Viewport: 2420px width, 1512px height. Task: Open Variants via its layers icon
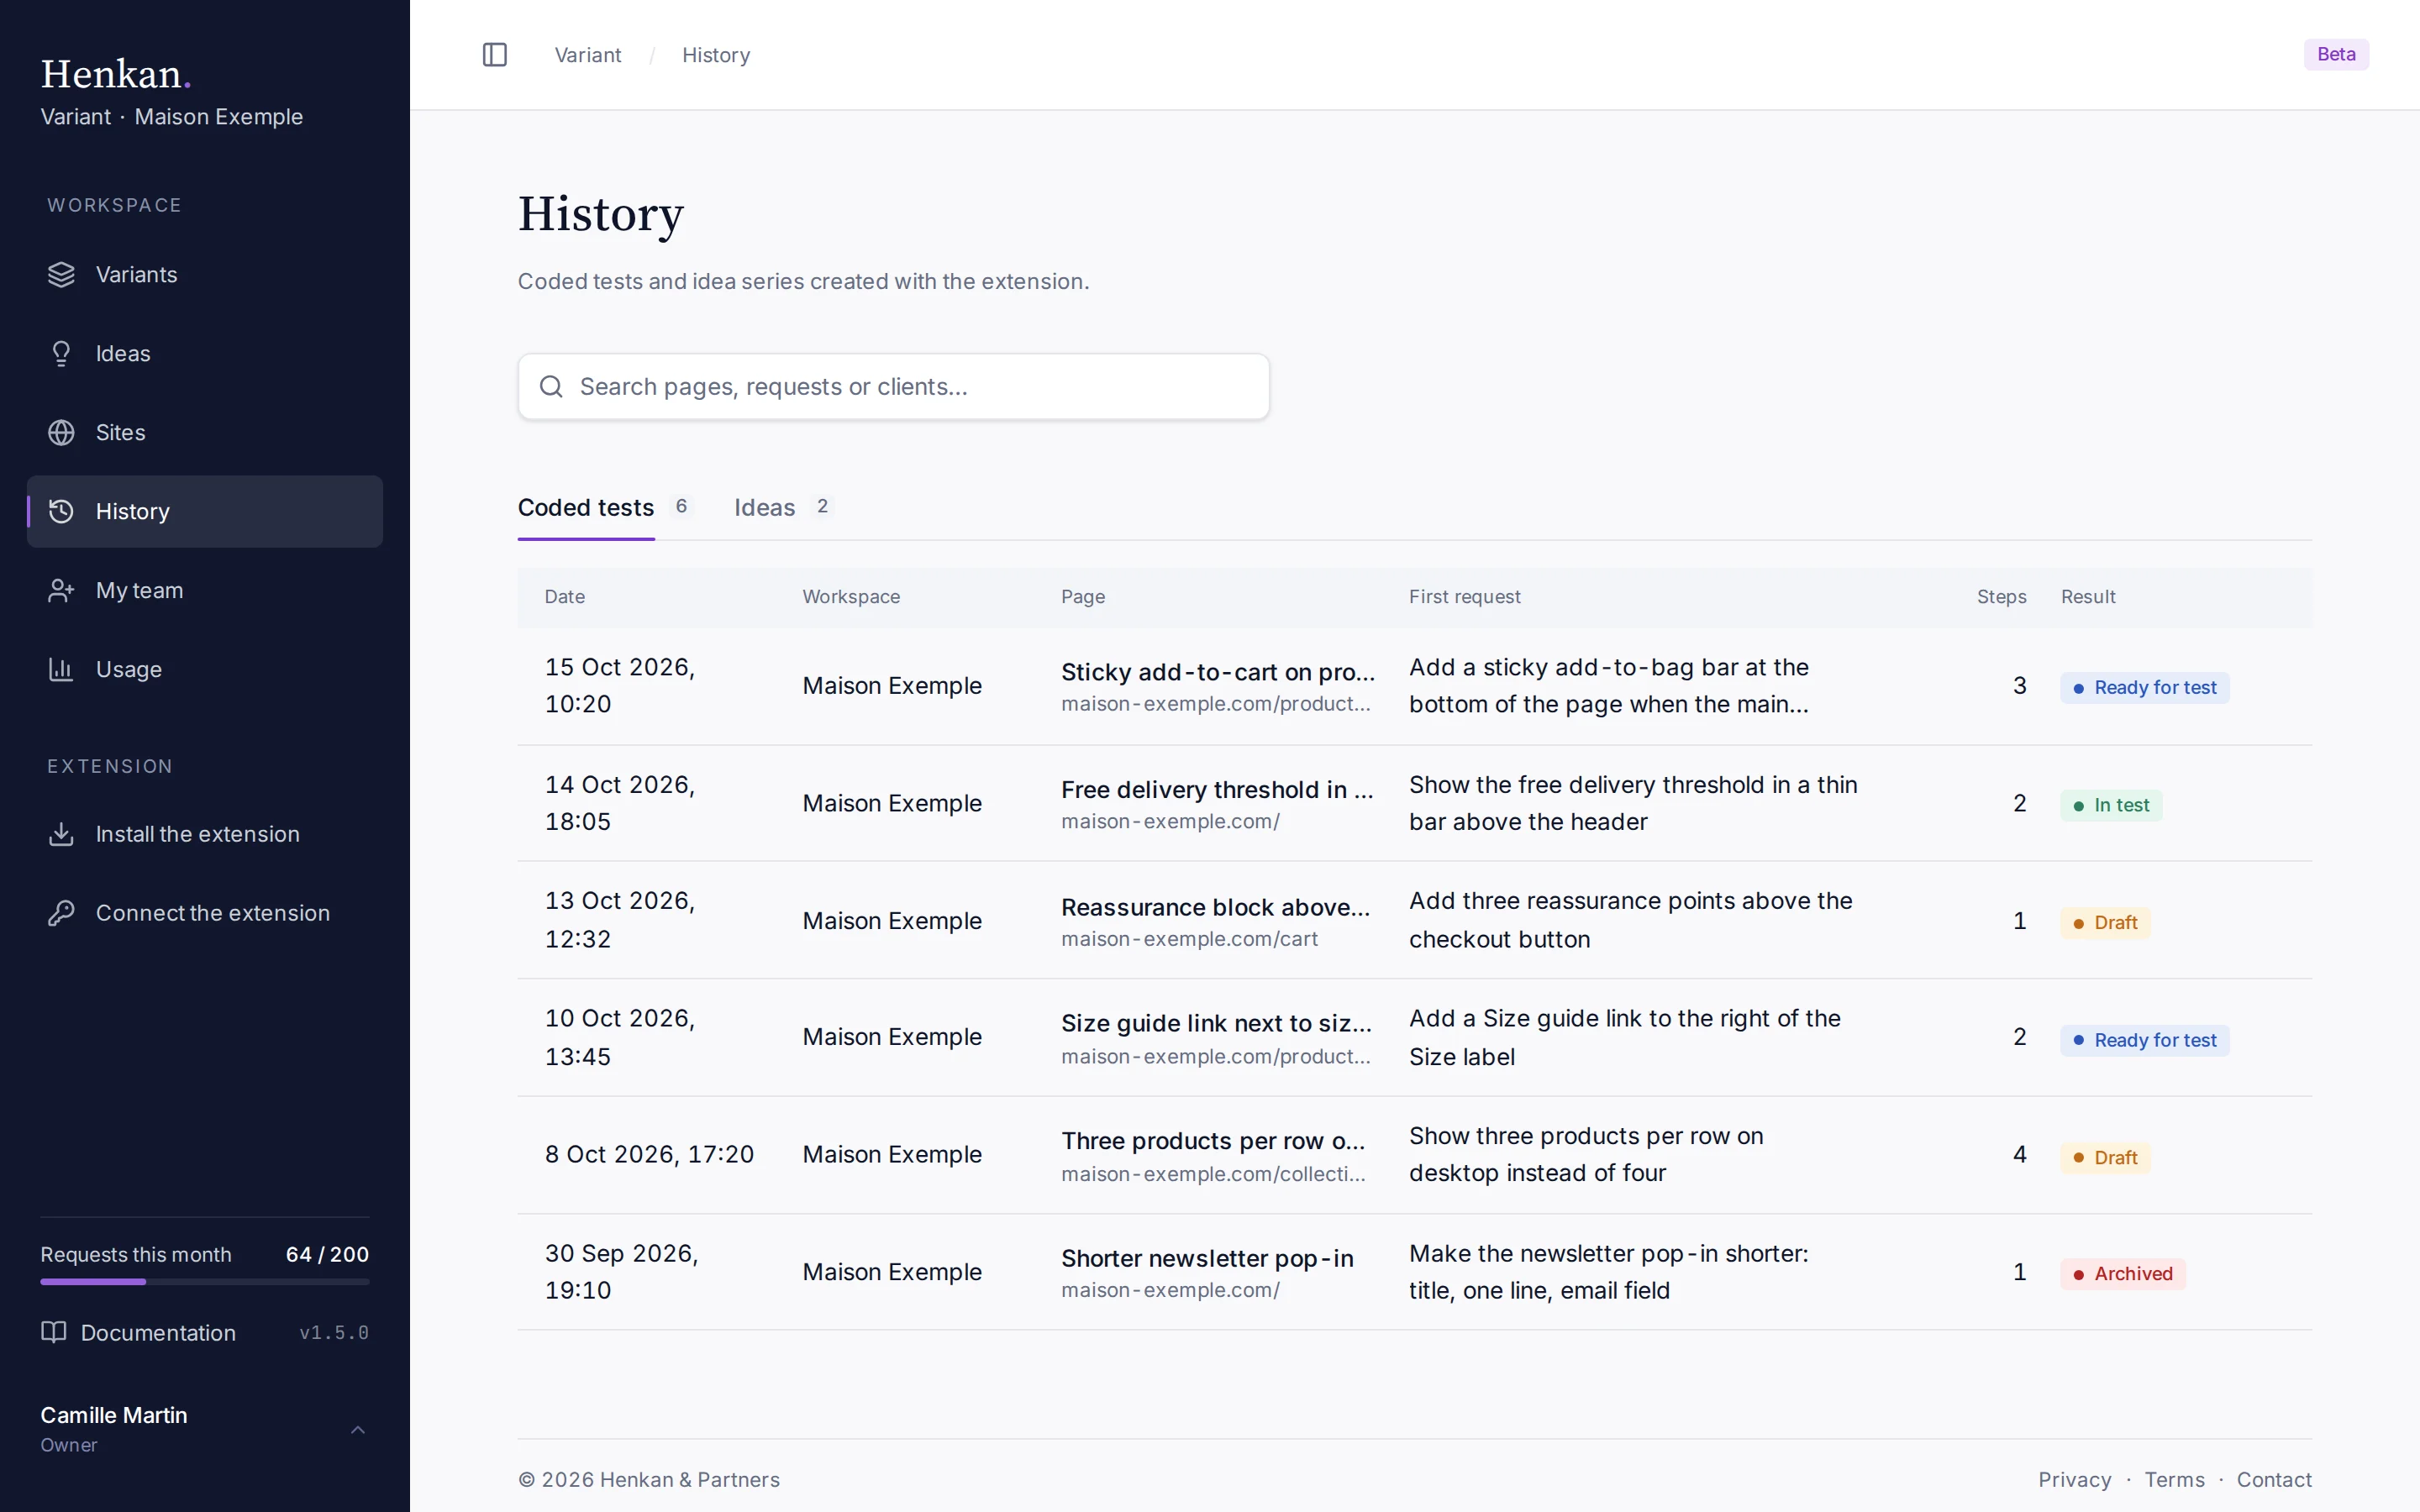(x=61, y=274)
